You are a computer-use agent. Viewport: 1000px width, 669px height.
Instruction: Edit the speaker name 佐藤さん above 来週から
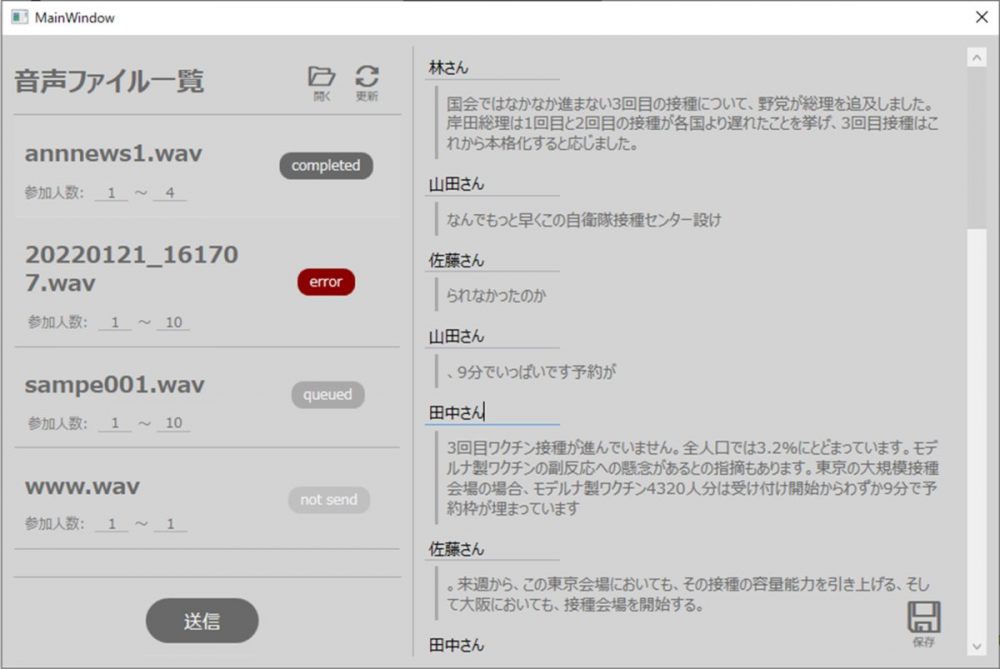pyautogui.click(x=492, y=549)
